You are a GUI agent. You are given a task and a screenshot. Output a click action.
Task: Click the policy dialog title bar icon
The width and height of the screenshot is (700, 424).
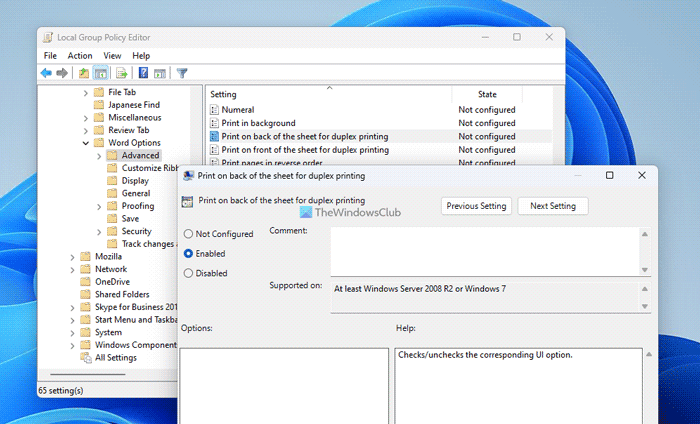188,175
